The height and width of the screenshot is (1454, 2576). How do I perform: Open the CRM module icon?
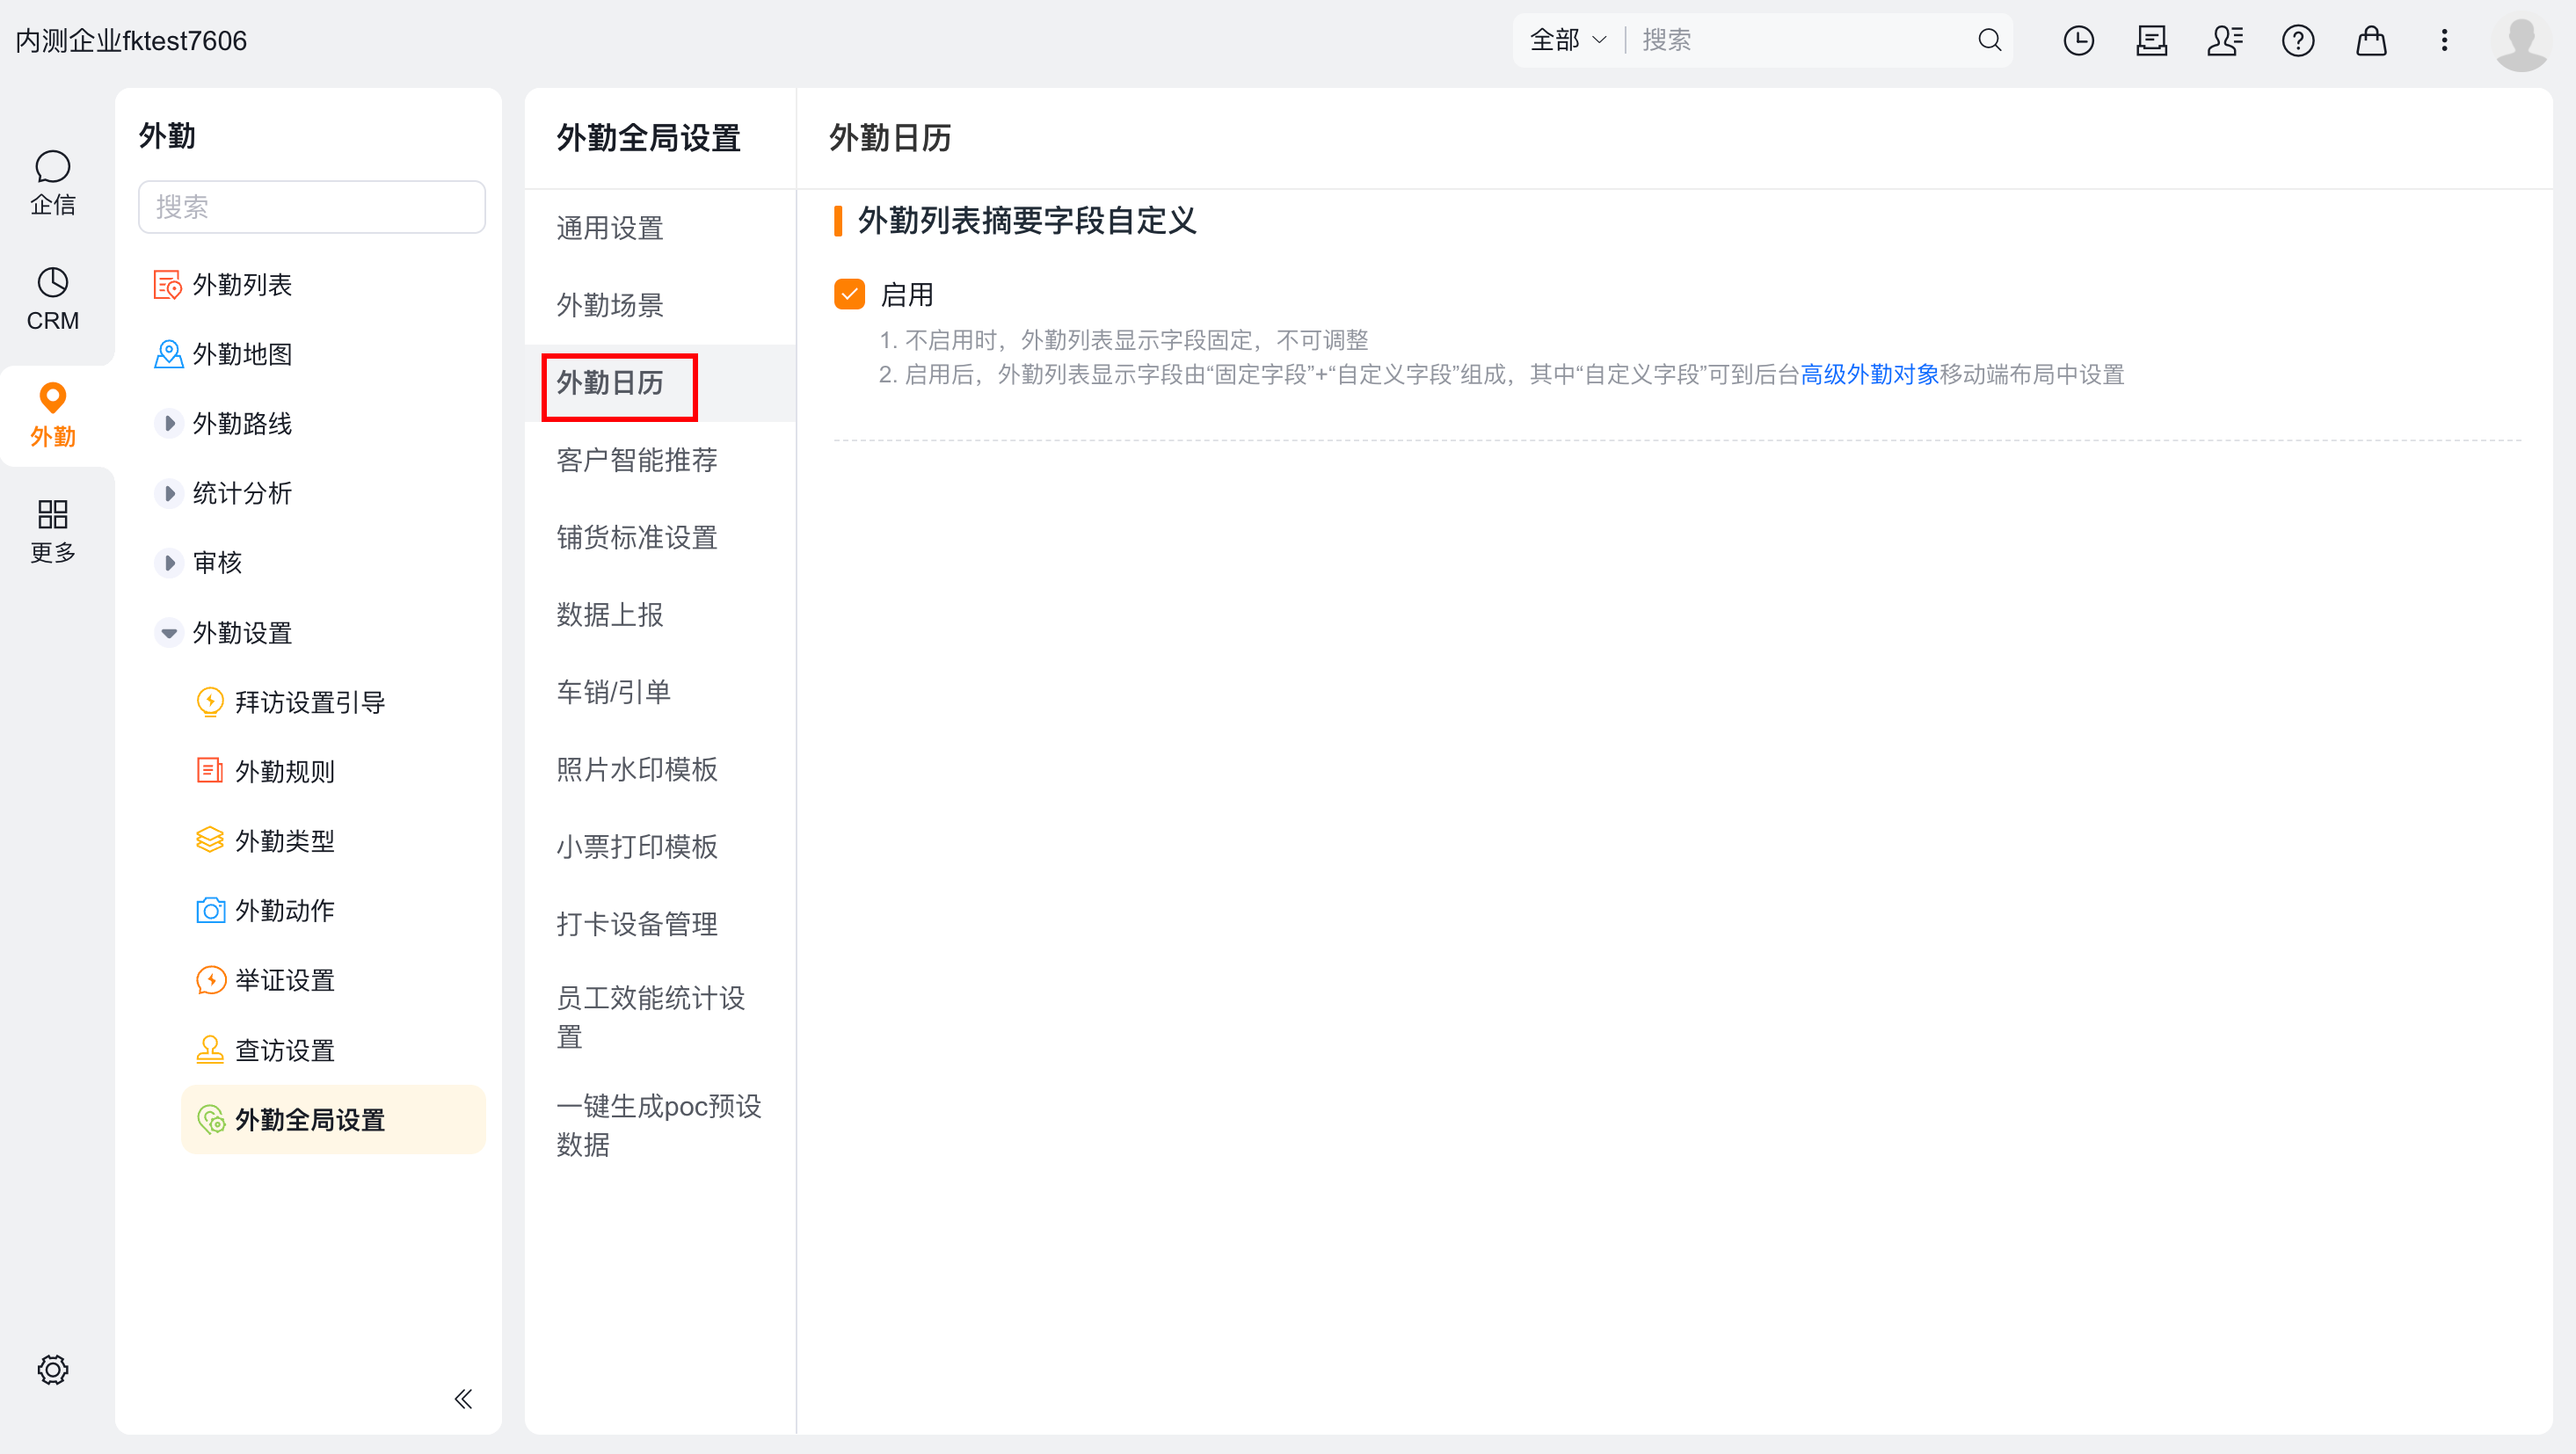pyautogui.click(x=52, y=299)
